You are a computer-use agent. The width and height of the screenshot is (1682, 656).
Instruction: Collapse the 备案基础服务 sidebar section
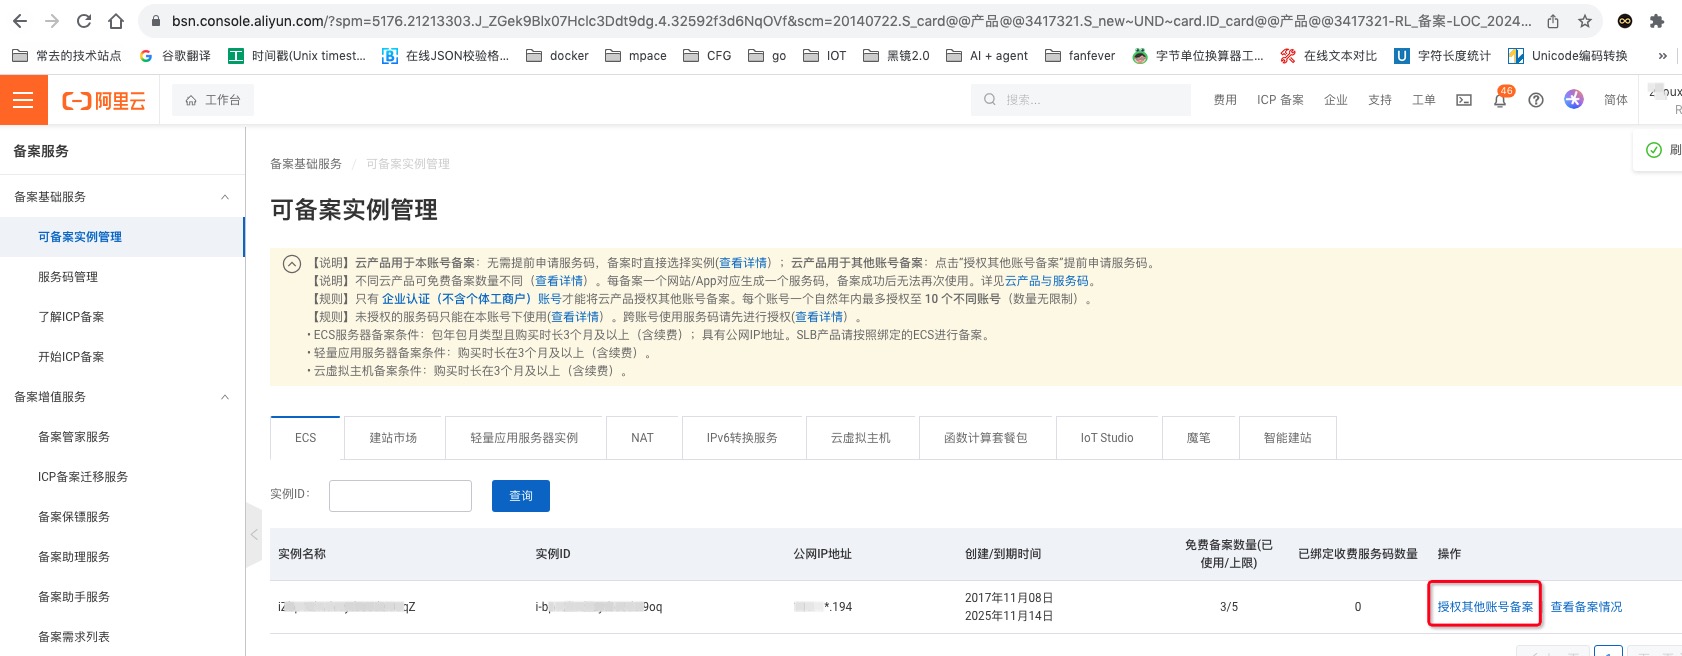(225, 197)
